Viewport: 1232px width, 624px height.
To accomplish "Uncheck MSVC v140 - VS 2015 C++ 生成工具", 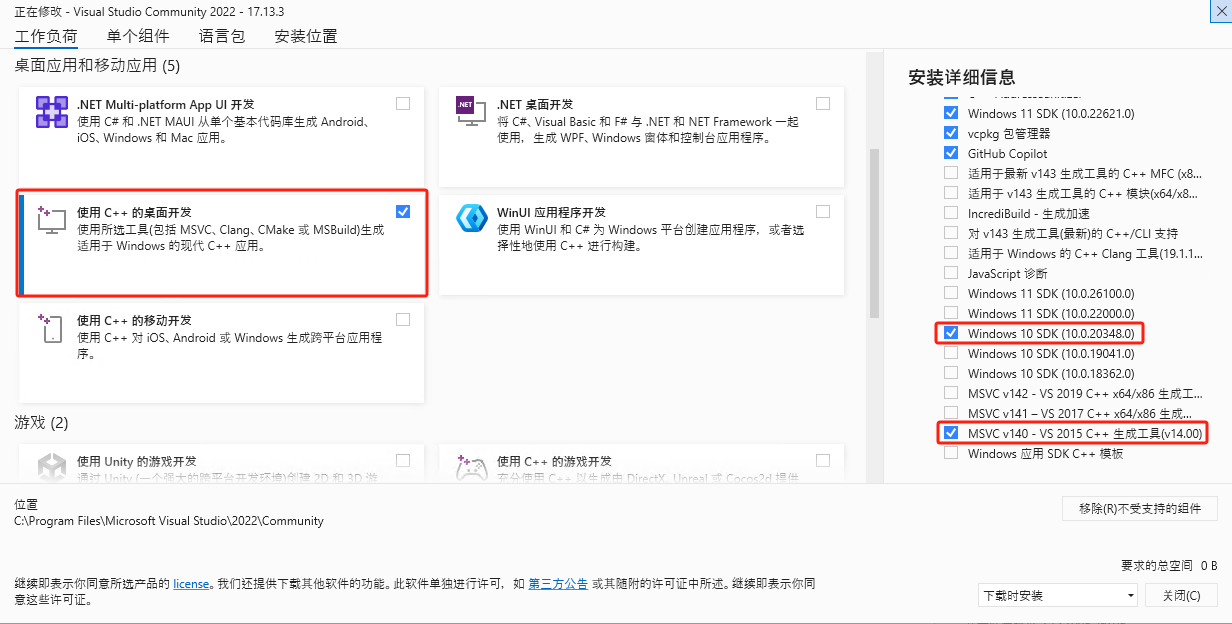I will 950,433.
